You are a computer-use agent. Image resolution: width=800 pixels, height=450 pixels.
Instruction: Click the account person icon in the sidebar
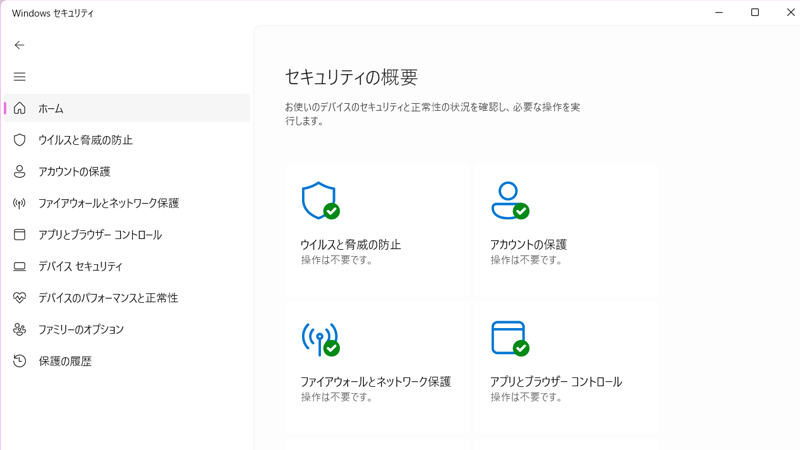point(19,171)
